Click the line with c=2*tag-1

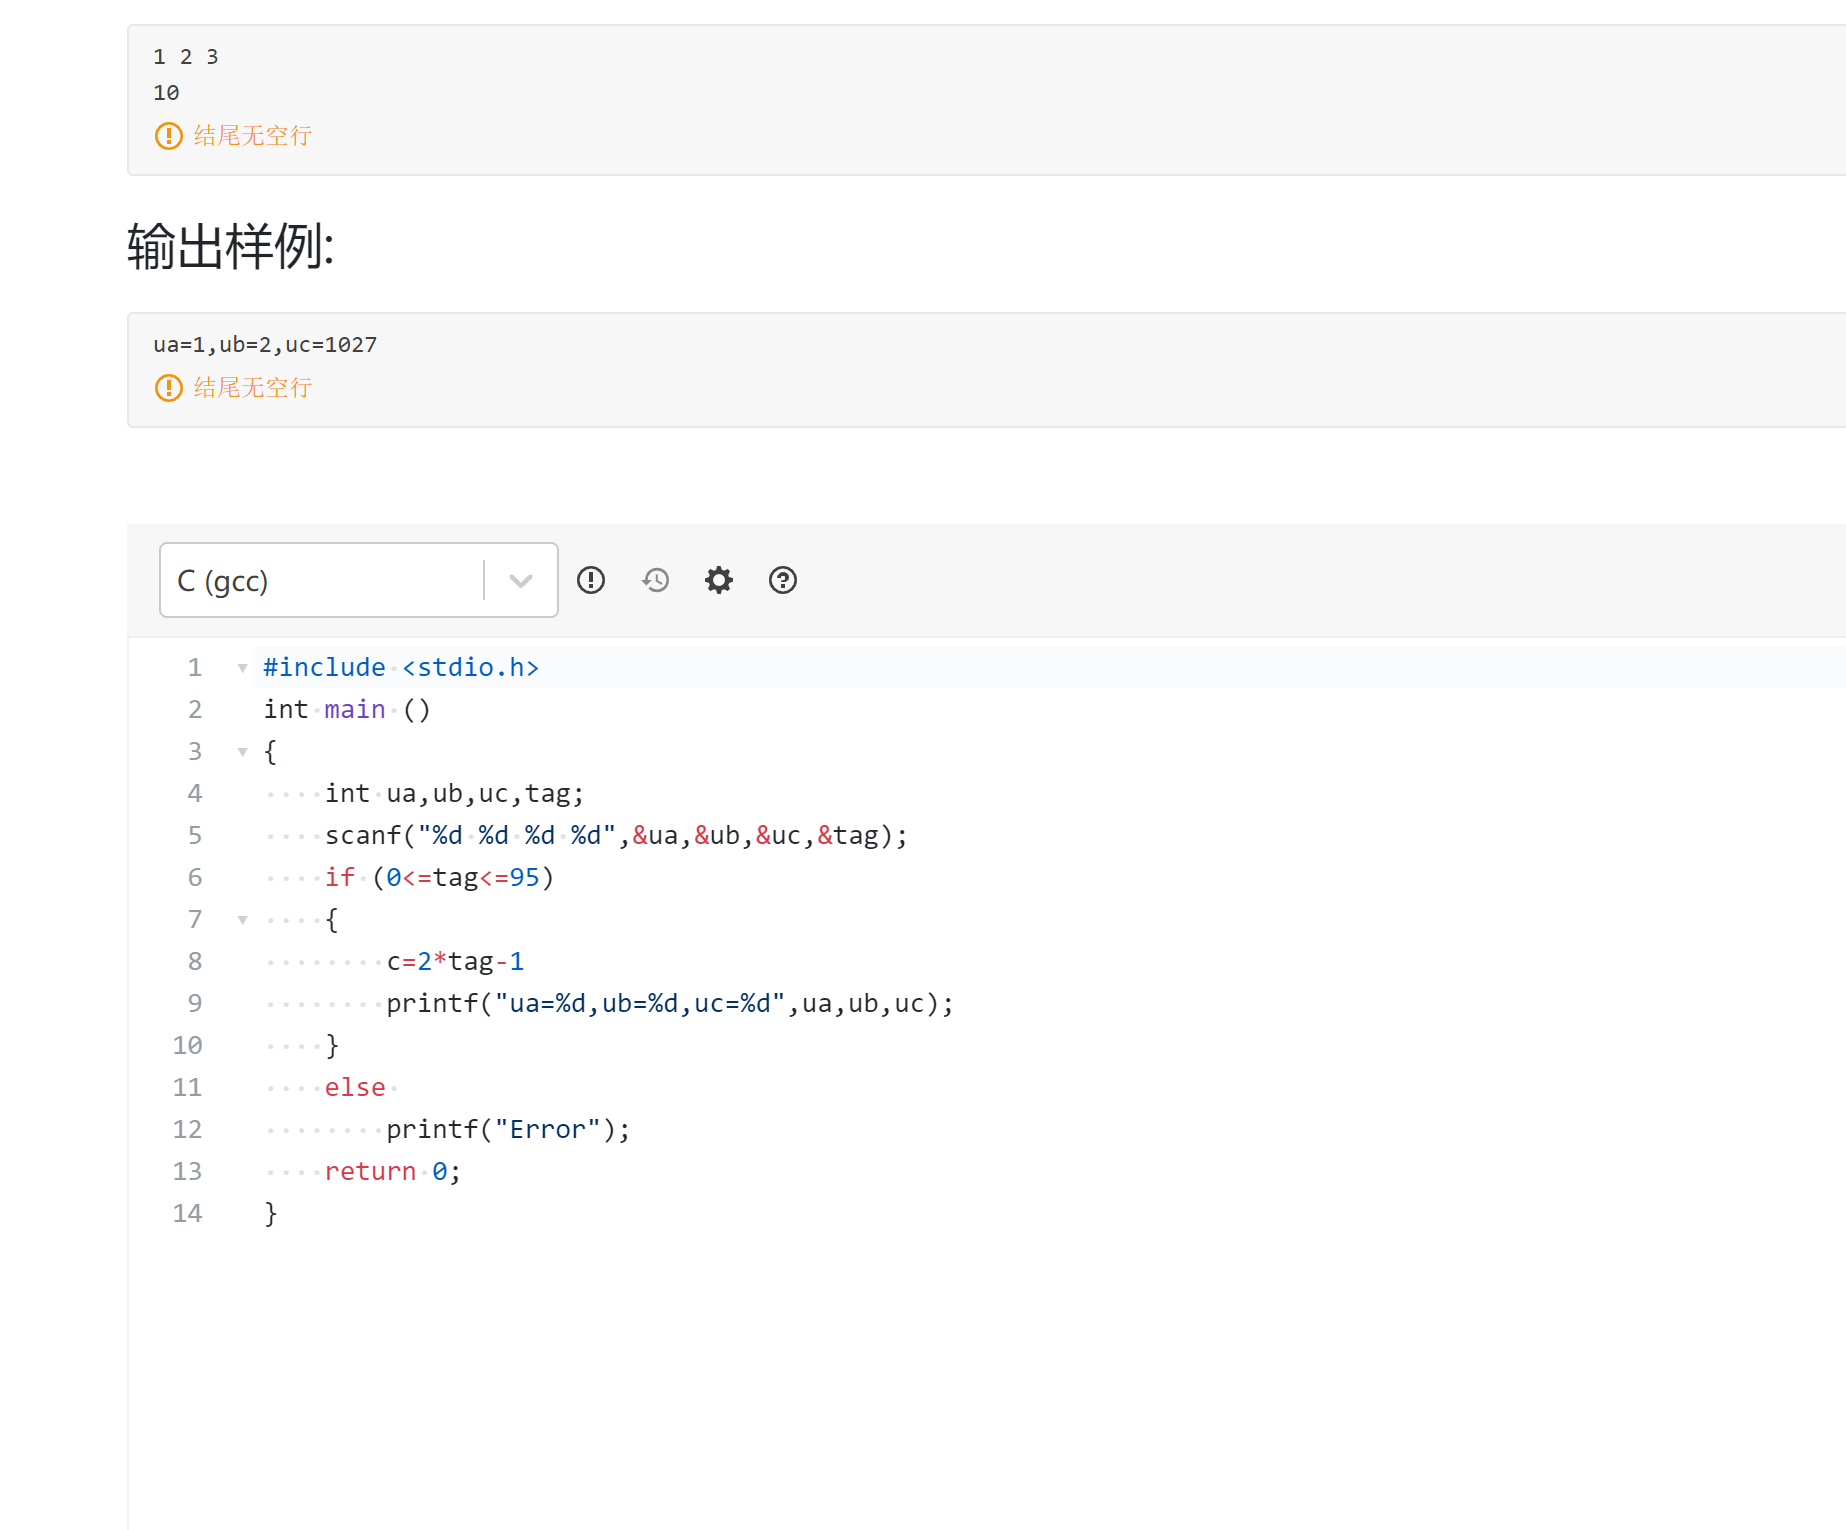tap(455, 962)
